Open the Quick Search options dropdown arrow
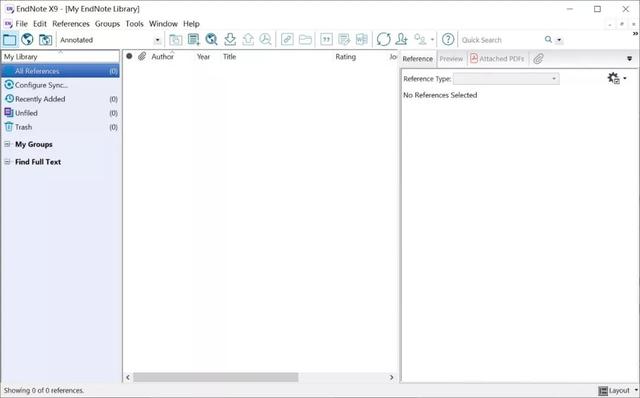The height and width of the screenshot is (398, 640). (x=559, y=40)
